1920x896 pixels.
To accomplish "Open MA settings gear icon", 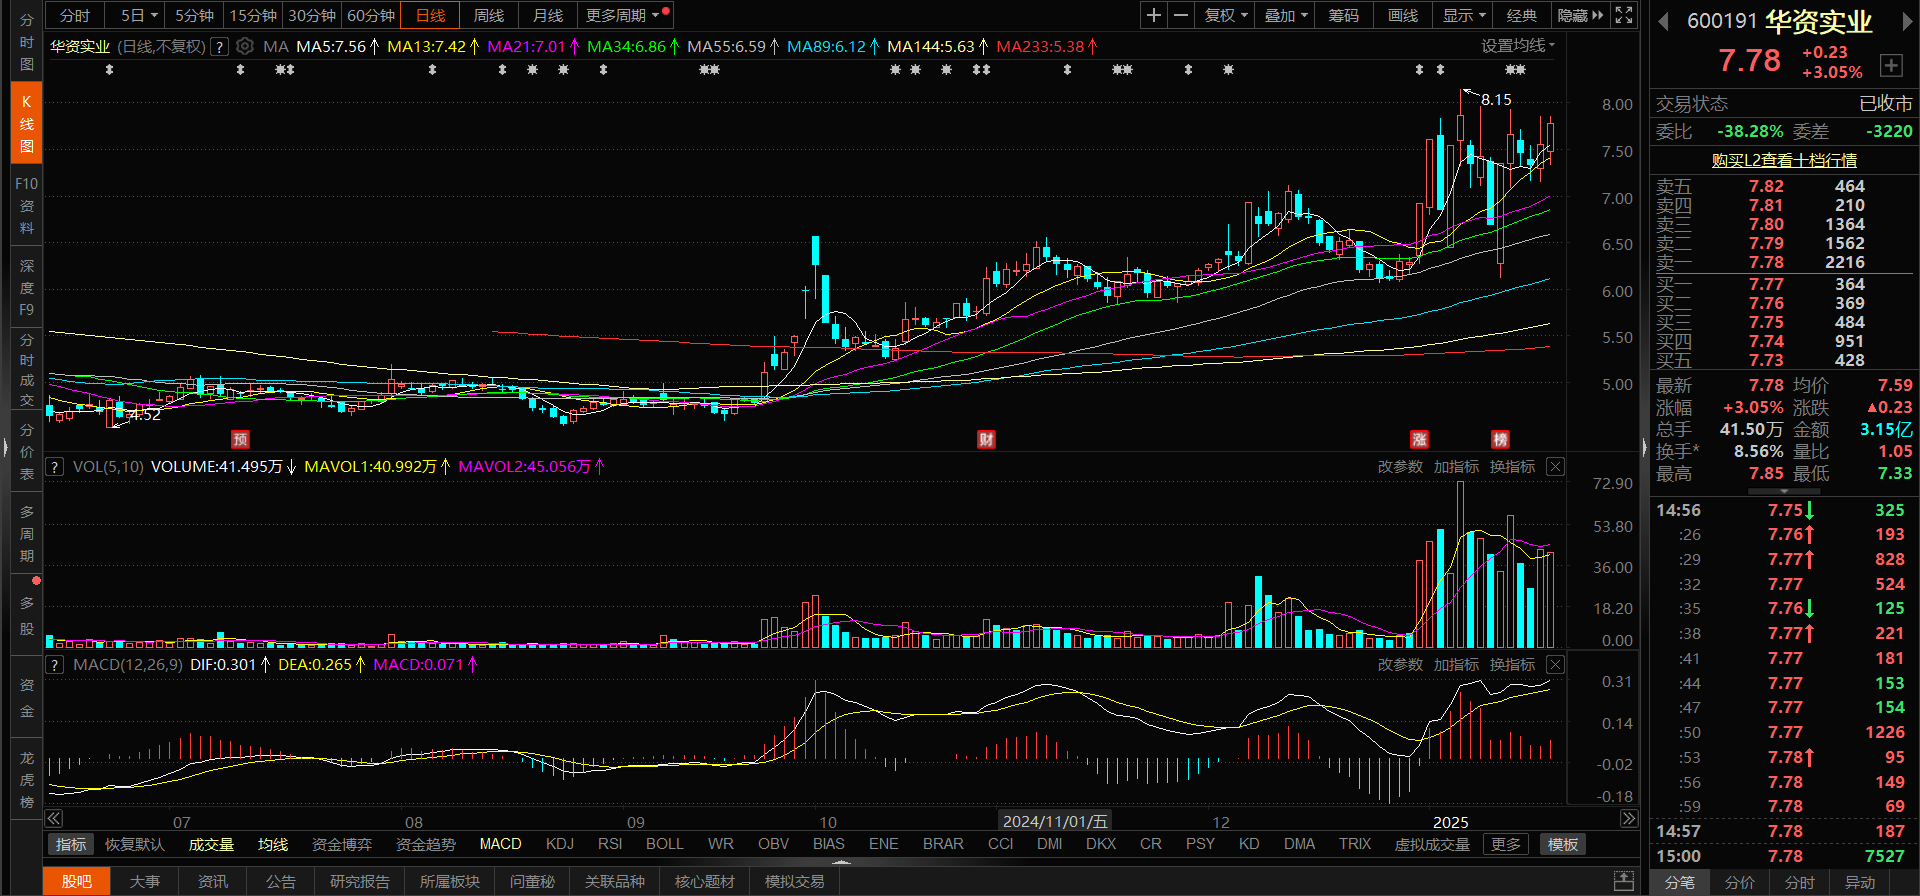I will (x=245, y=46).
